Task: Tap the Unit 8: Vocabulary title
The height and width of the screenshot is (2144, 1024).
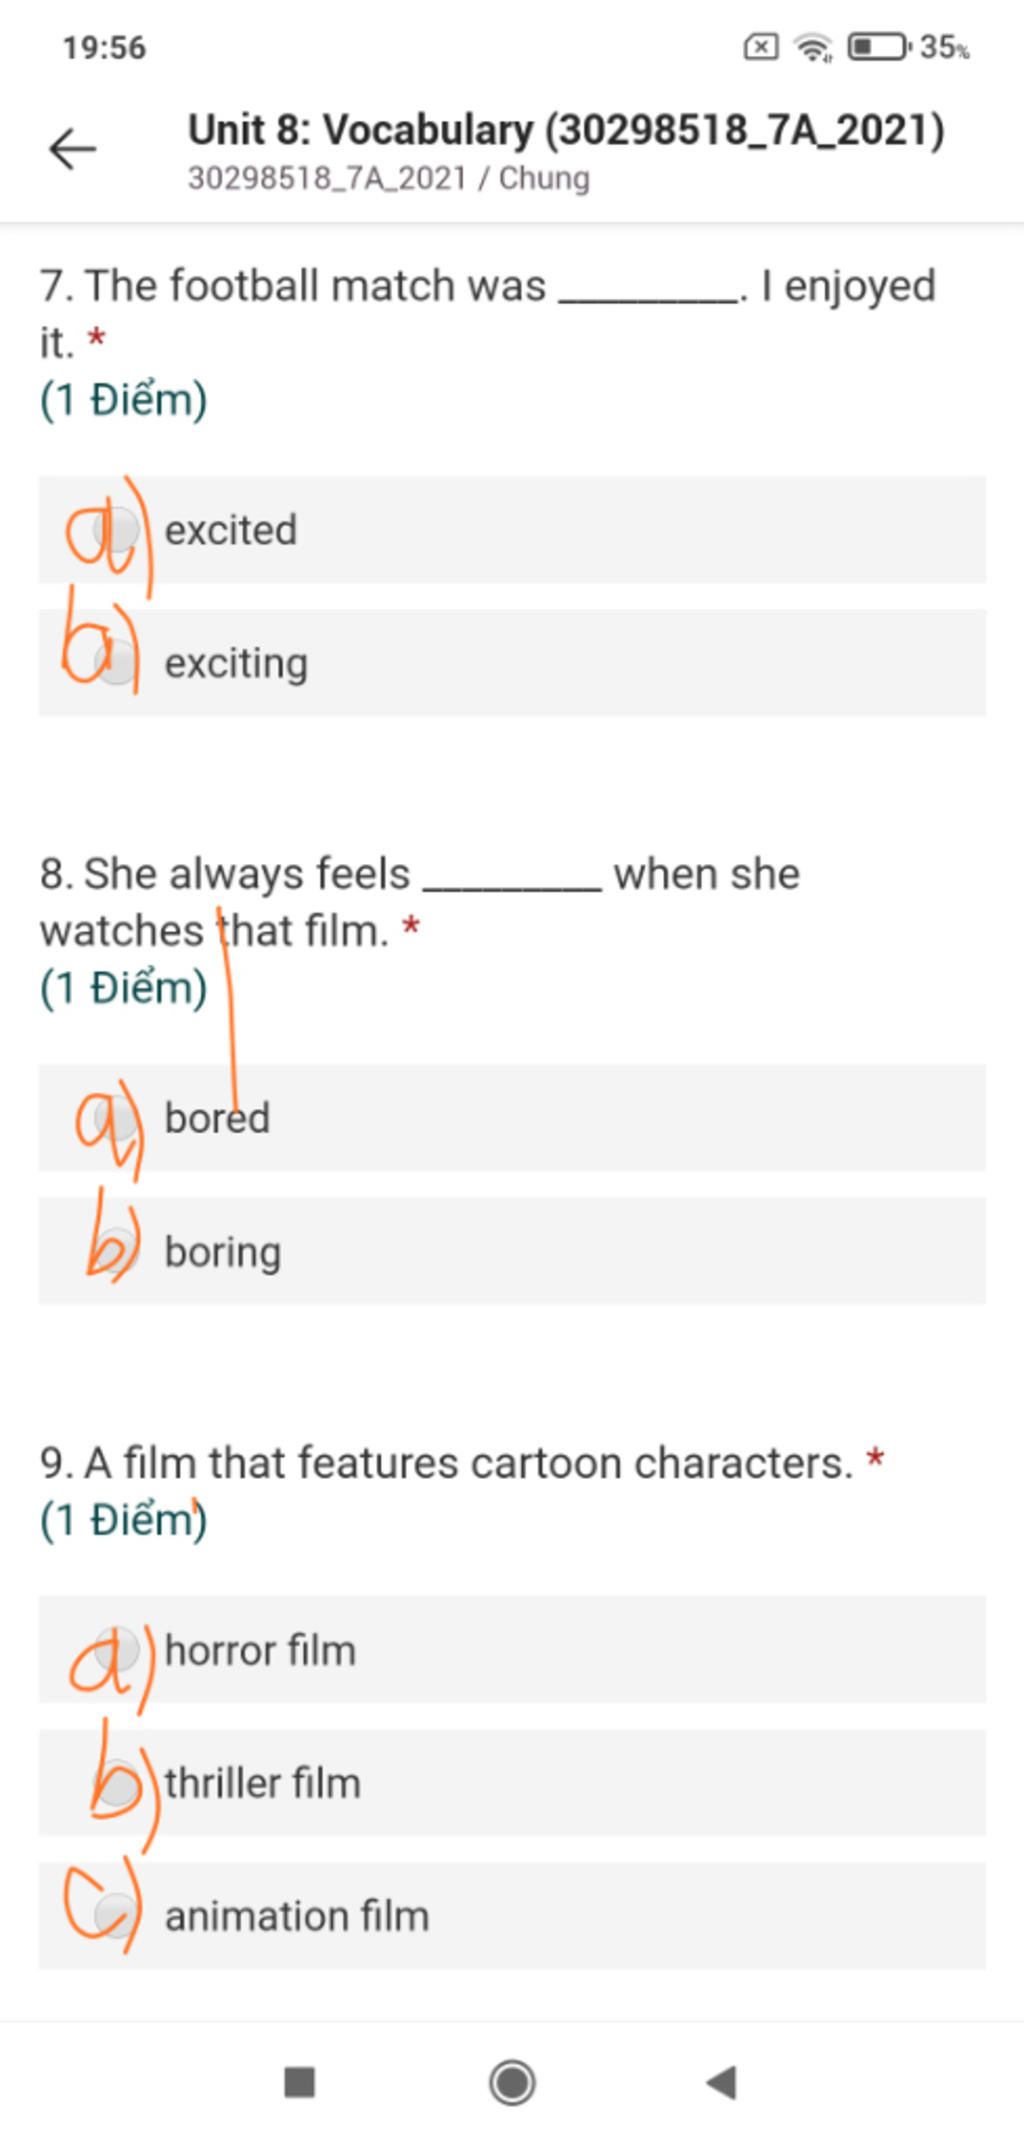Action: (566, 130)
